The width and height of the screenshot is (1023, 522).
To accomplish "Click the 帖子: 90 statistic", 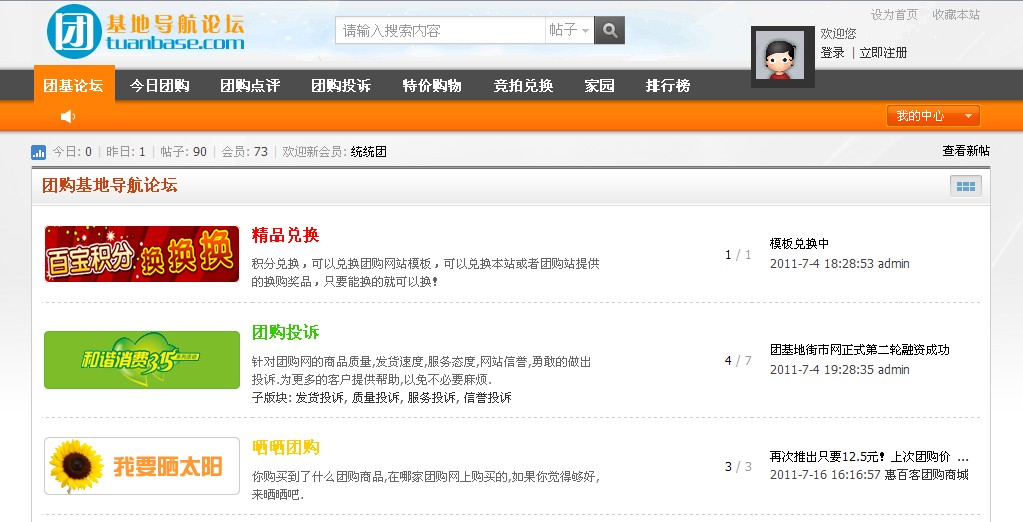I will click(183, 151).
